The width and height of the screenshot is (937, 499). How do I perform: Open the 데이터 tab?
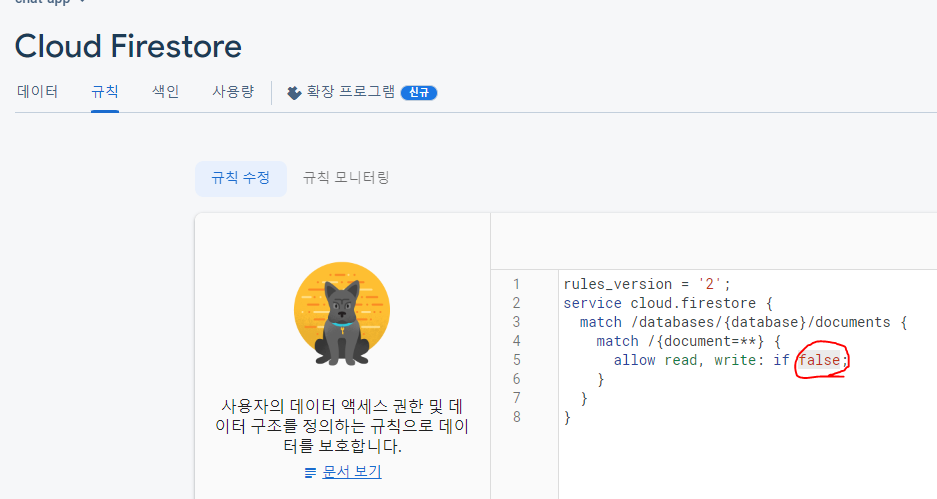click(38, 91)
